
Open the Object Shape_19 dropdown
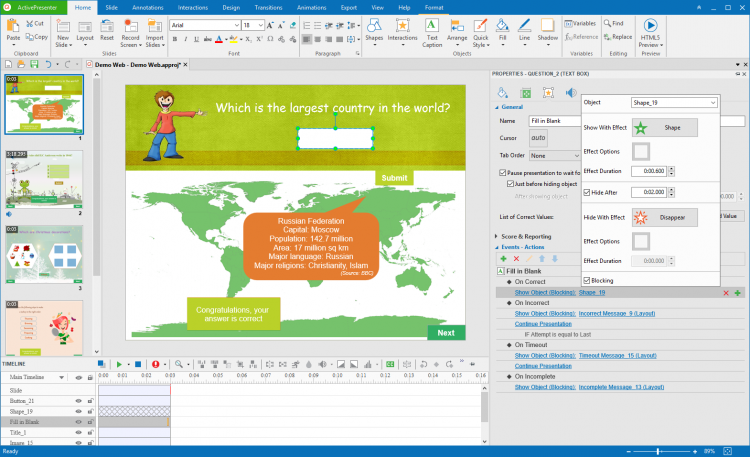coord(674,102)
